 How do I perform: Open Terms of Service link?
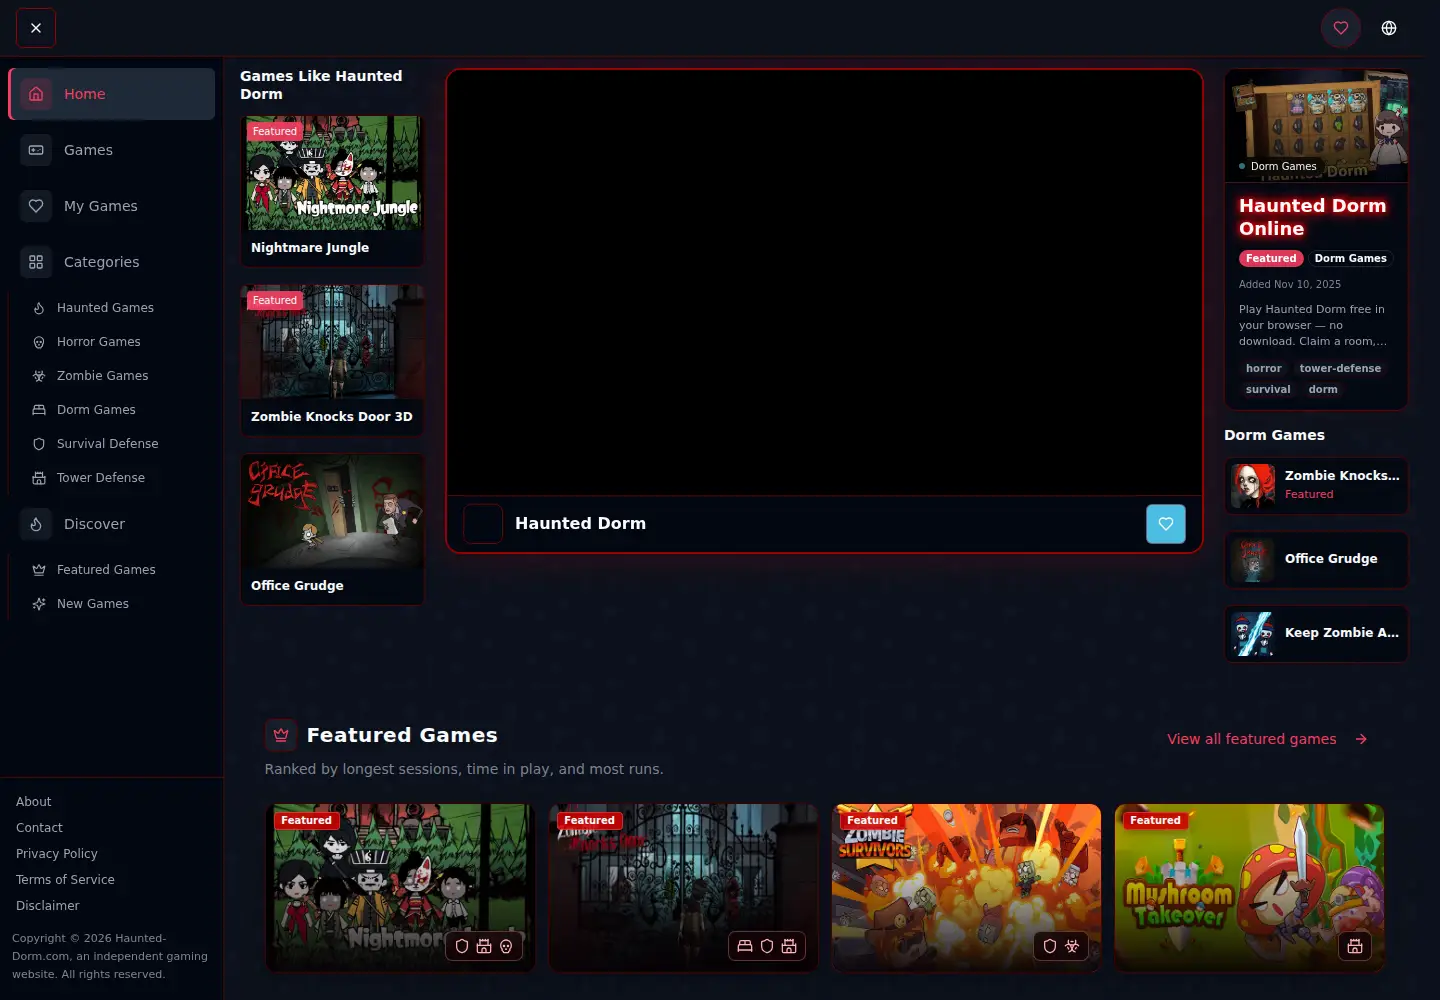tap(65, 880)
